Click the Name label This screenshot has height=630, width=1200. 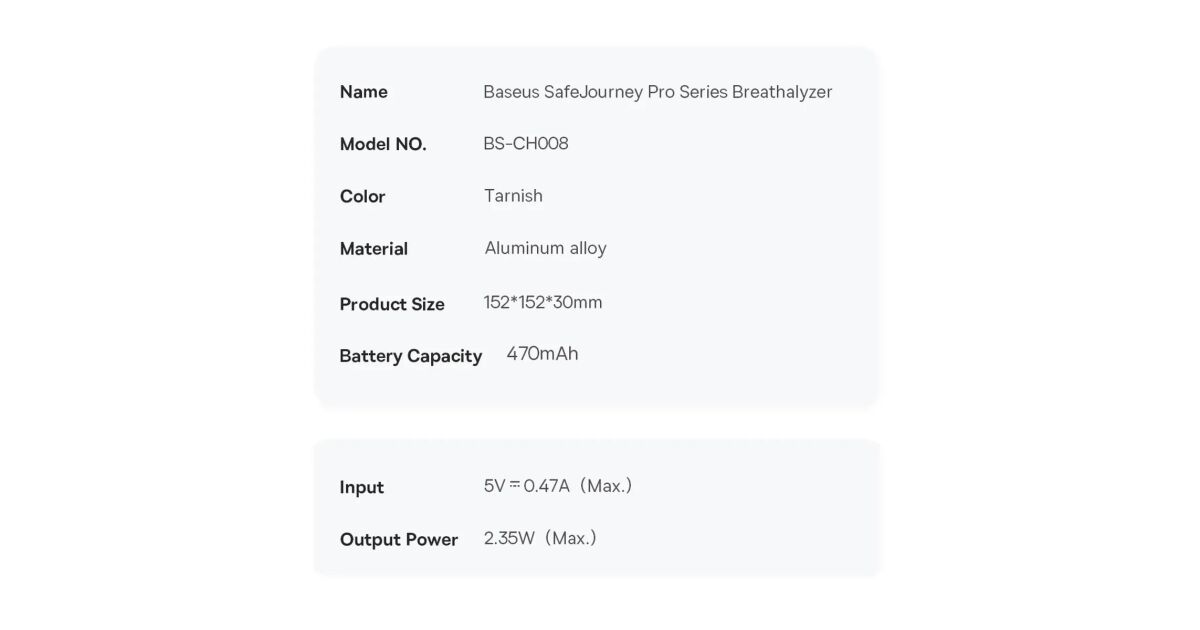(x=363, y=92)
